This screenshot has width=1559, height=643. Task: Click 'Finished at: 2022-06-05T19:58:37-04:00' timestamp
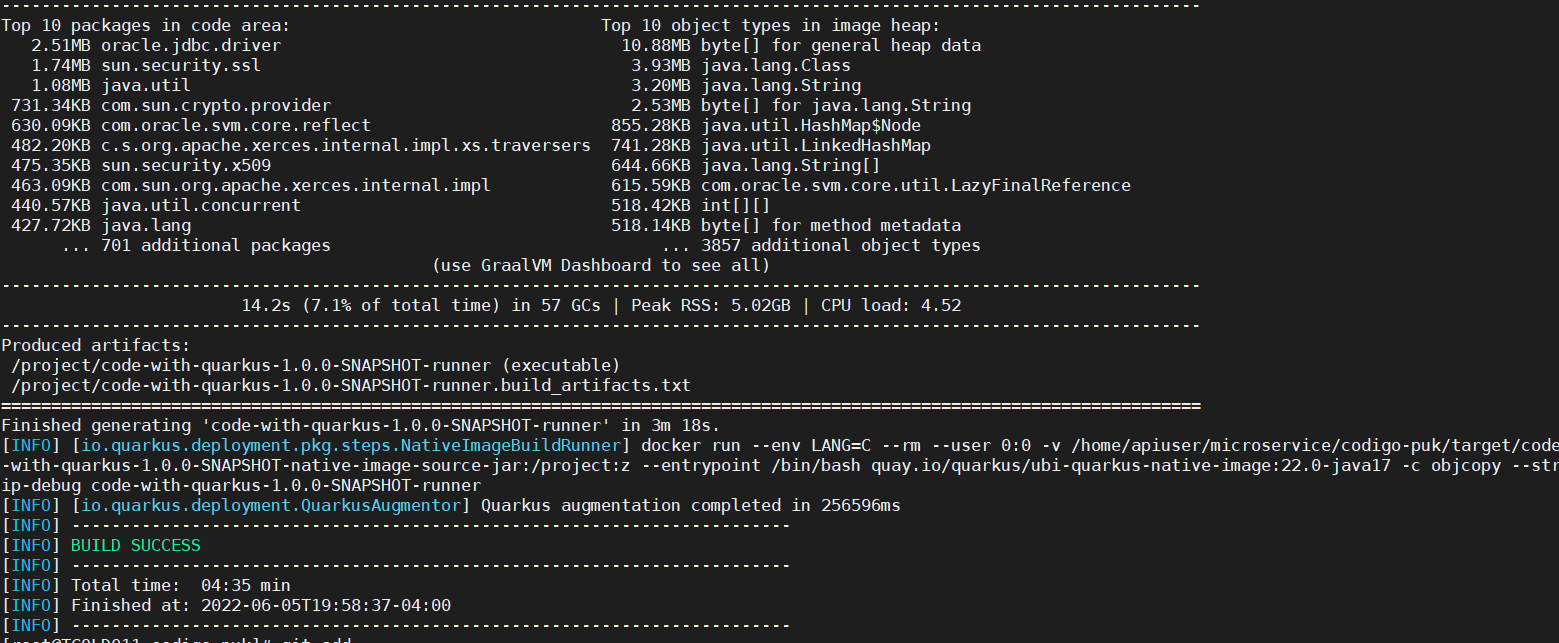(x=261, y=606)
